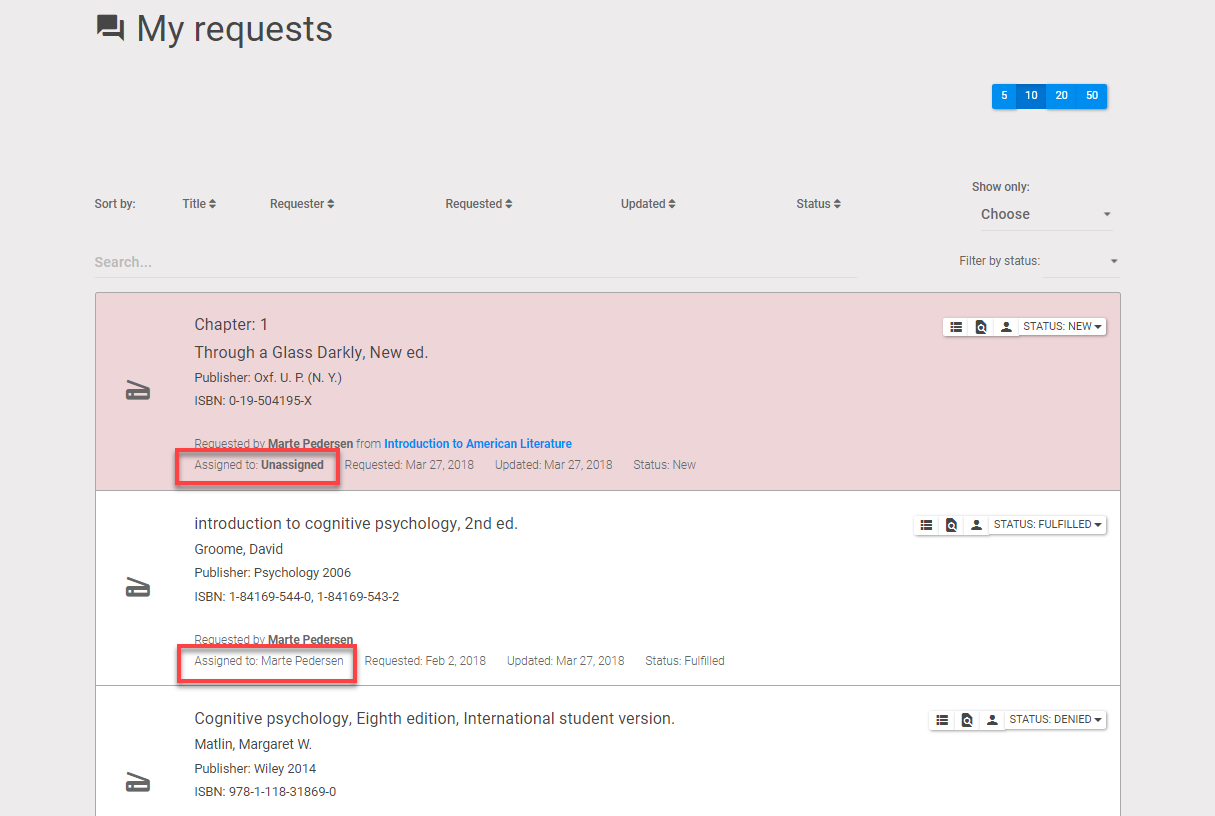Open the Introduction to American Literature link
Image resolution: width=1215 pixels, height=816 pixels.
tap(478, 444)
